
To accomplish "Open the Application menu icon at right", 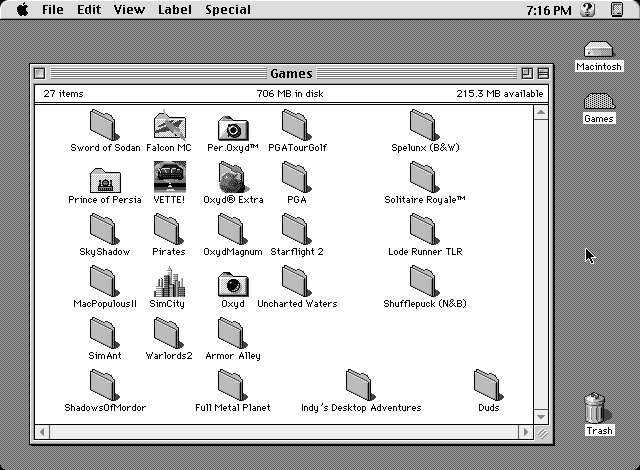I will [617, 9].
